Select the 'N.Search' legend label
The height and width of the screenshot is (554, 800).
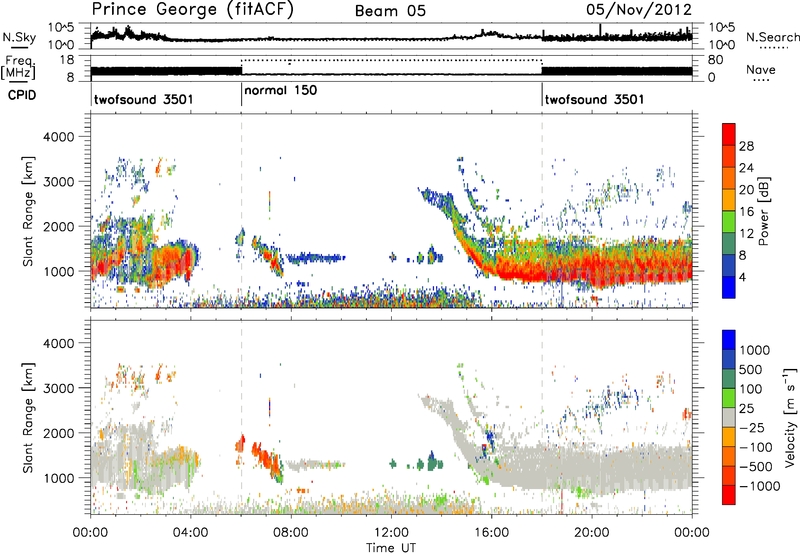[x=772, y=37]
